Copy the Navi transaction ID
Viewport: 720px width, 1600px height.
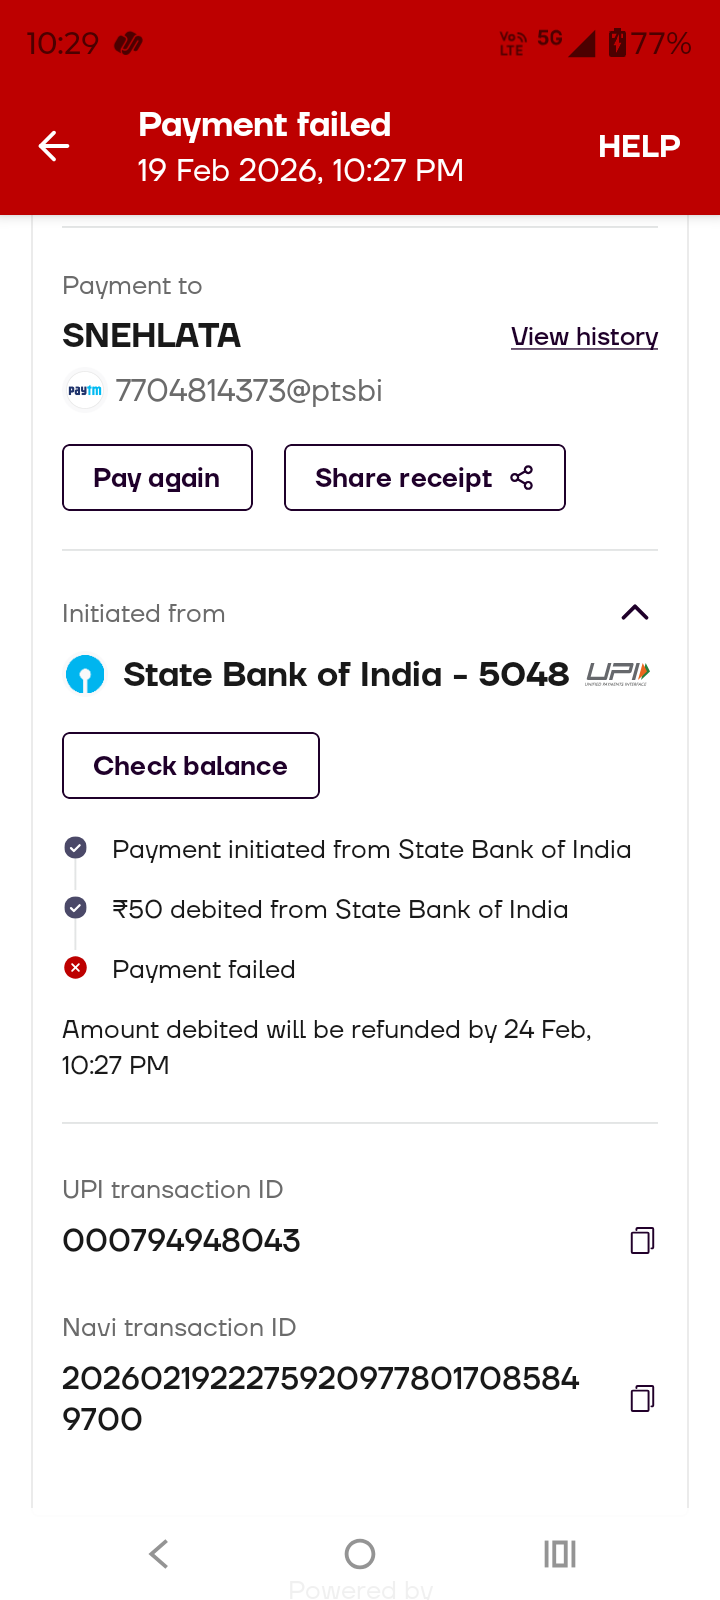click(x=642, y=1398)
